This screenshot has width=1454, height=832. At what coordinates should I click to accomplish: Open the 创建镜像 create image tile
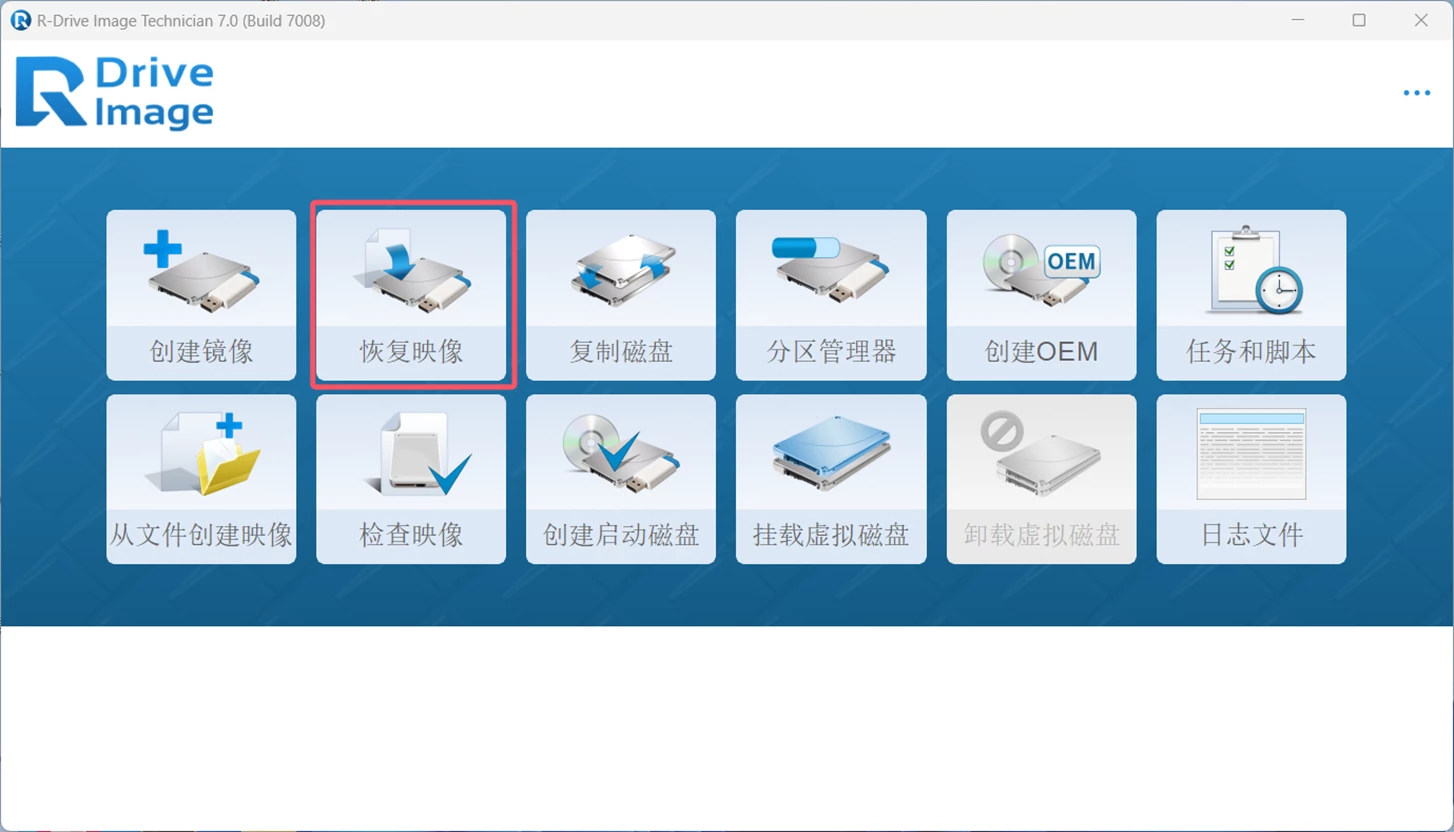pos(201,295)
